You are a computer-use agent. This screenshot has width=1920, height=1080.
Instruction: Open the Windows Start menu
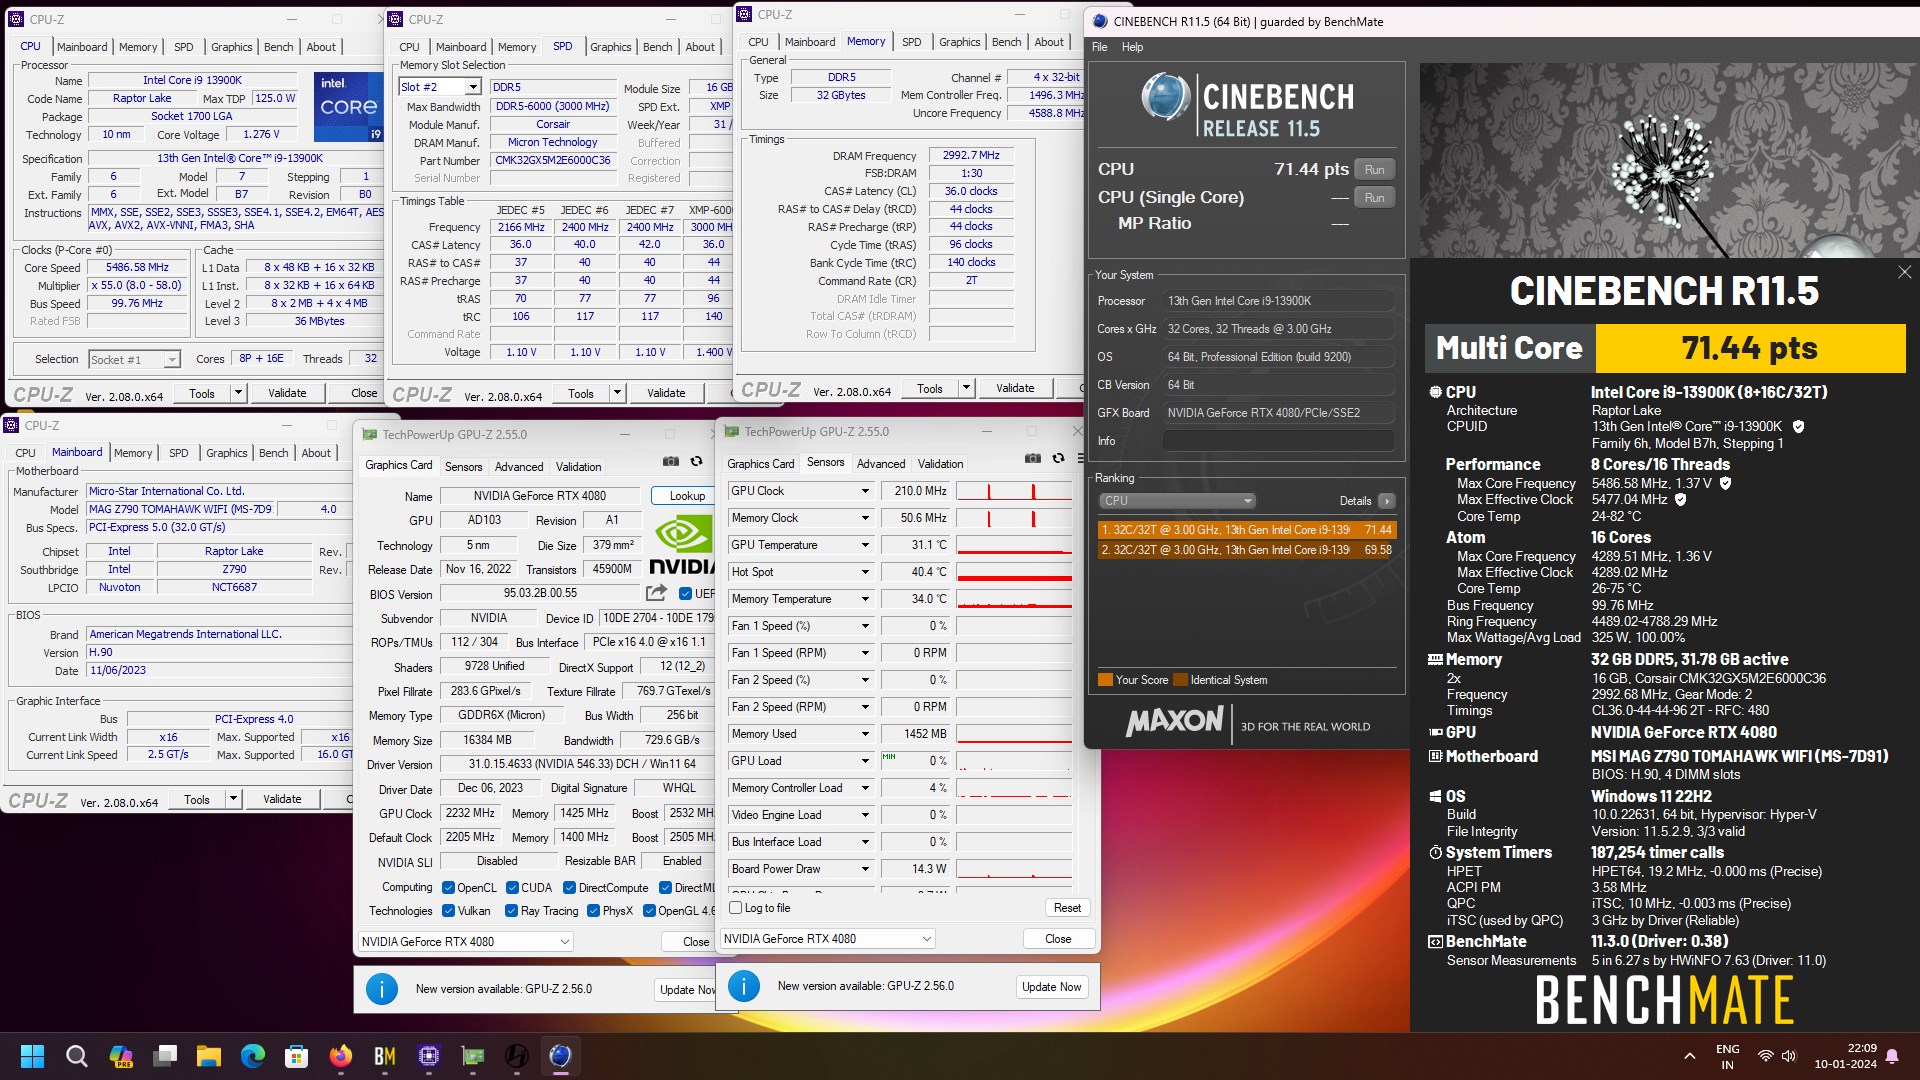pyautogui.click(x=32, y=1056)
